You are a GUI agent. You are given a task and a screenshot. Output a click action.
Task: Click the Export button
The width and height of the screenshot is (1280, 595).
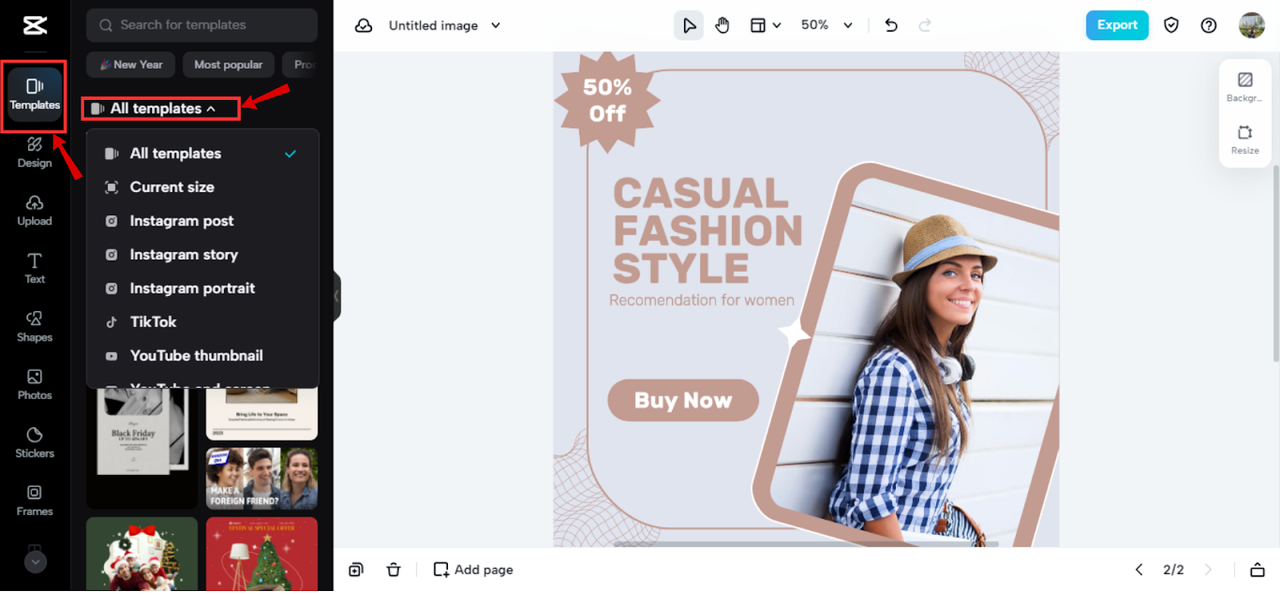[x=1117, y=25]
